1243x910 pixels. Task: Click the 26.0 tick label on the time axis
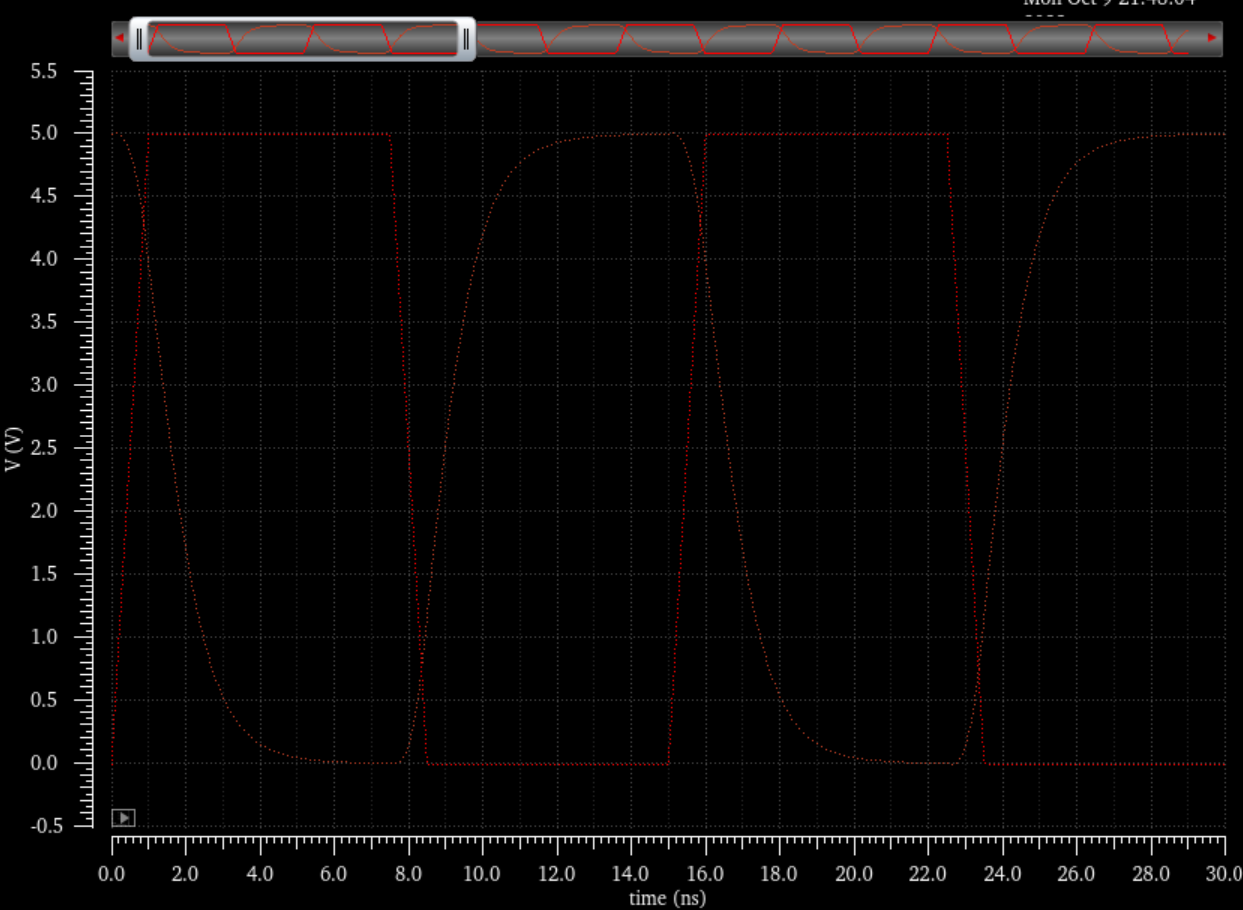1076,874
